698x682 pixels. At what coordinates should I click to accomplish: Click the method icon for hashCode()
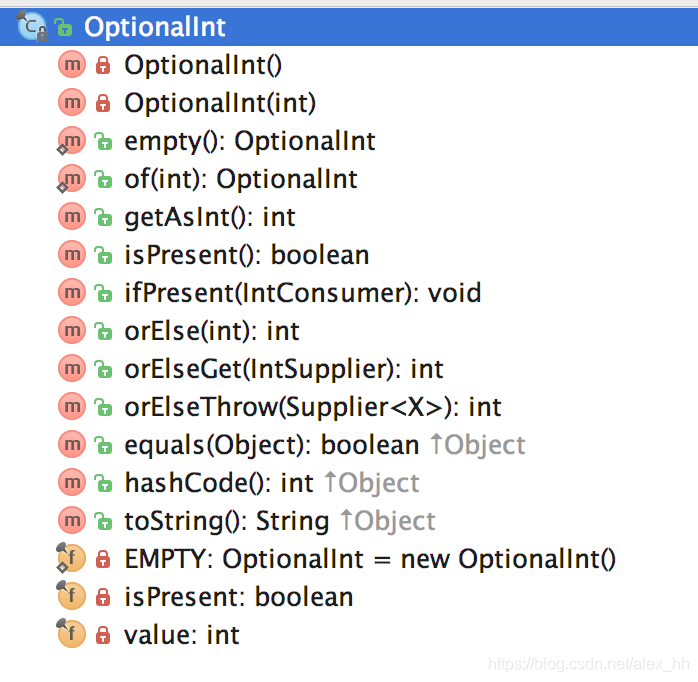point(72,483)
